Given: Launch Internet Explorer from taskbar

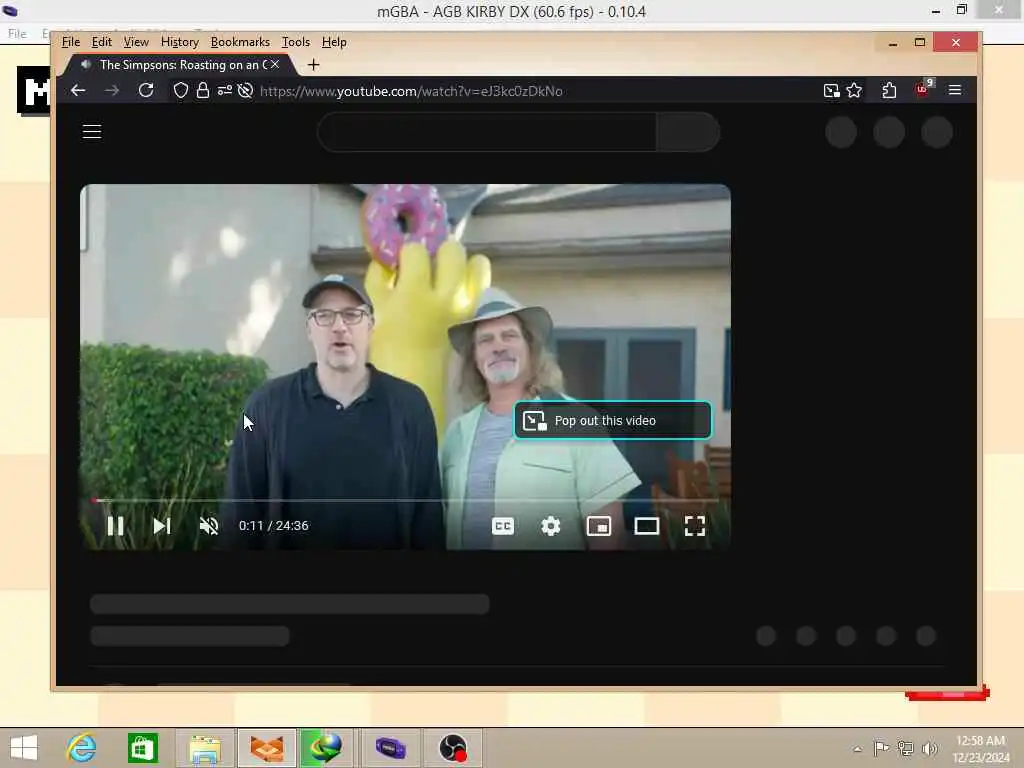Looking at the screenshot, I should 82,748.
